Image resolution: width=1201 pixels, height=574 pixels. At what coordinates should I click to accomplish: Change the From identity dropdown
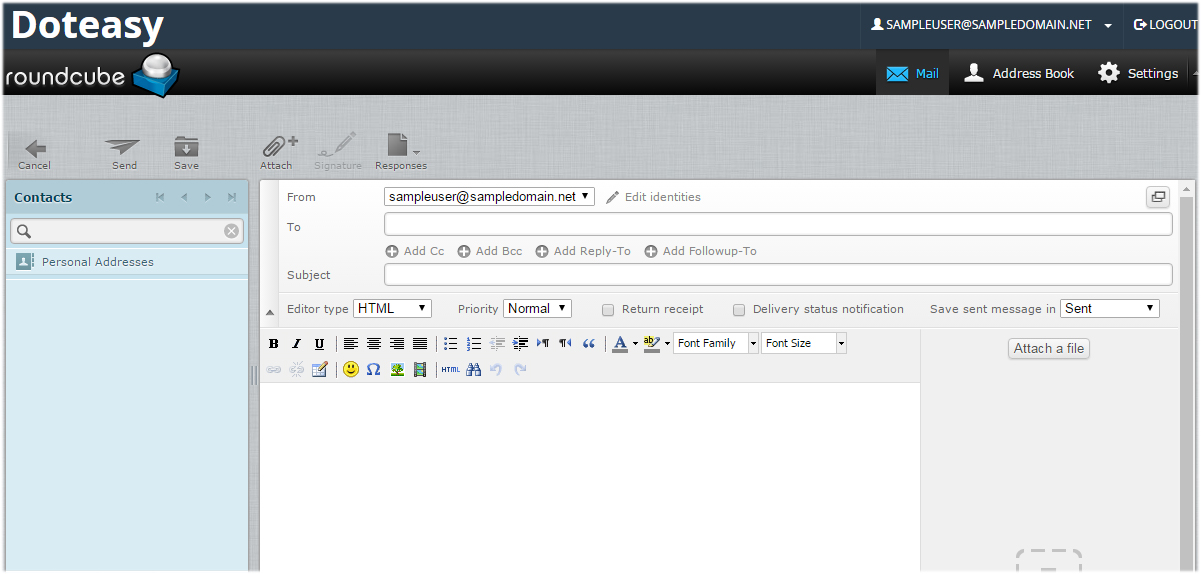[489, 197]
